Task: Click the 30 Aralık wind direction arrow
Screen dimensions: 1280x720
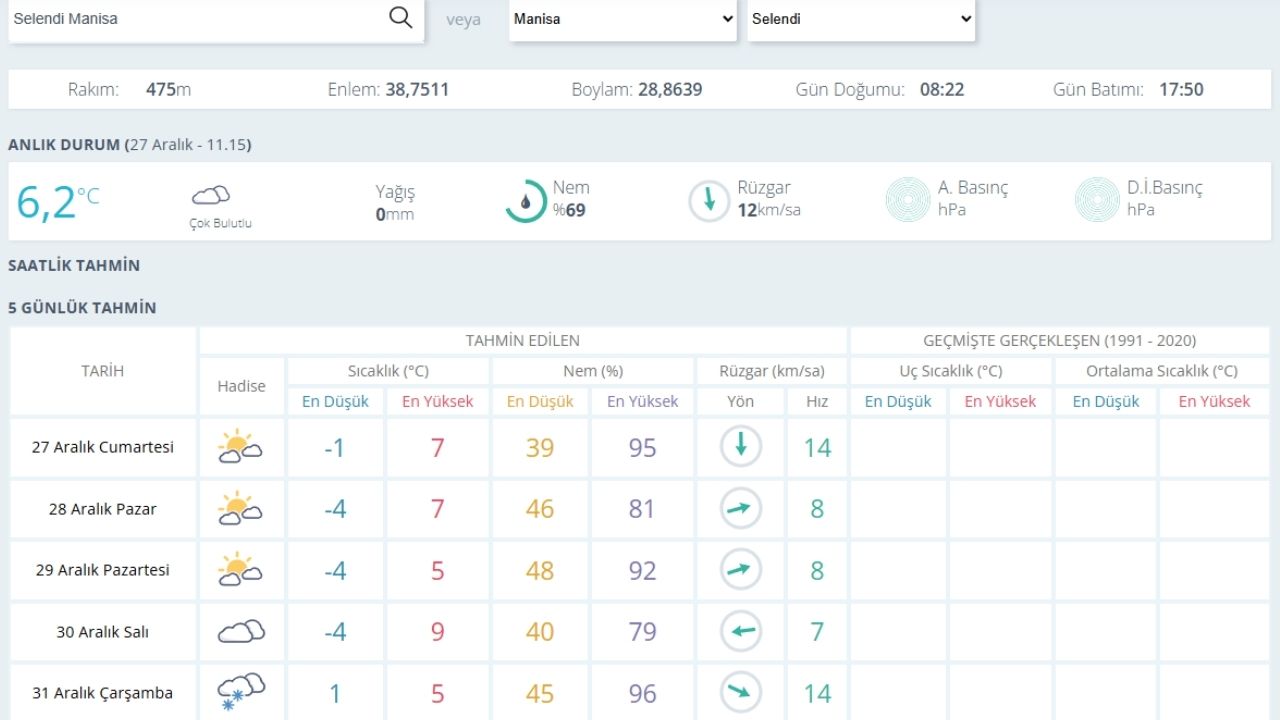Action: pos(741,632)
